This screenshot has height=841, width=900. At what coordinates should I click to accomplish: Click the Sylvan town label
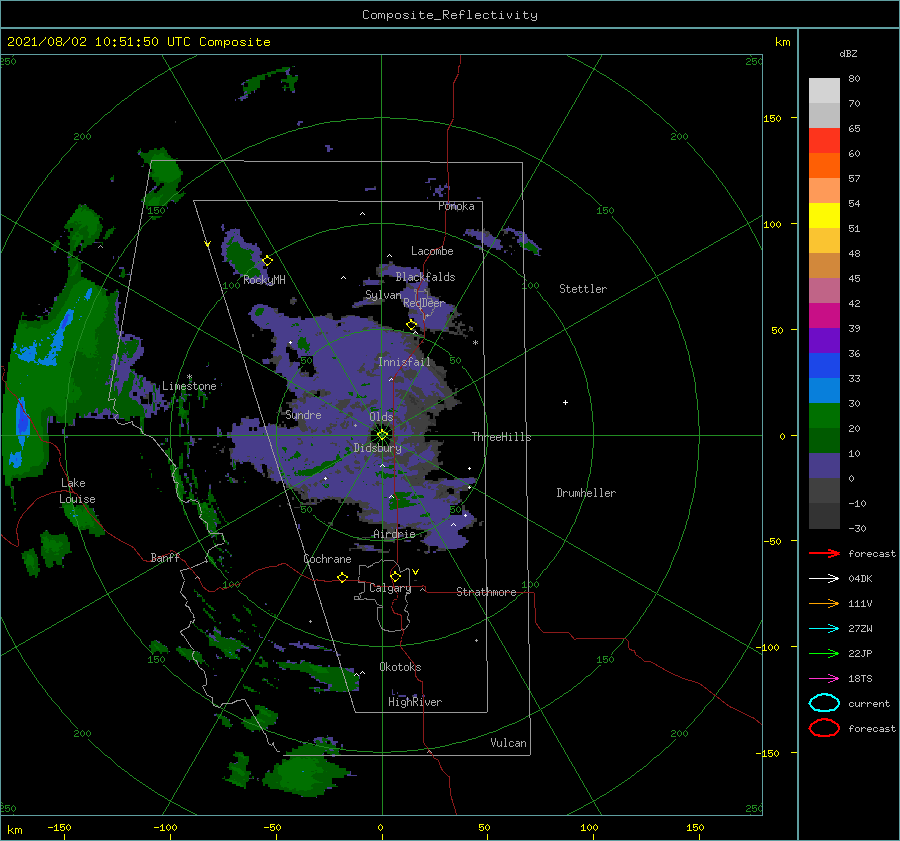383,295
